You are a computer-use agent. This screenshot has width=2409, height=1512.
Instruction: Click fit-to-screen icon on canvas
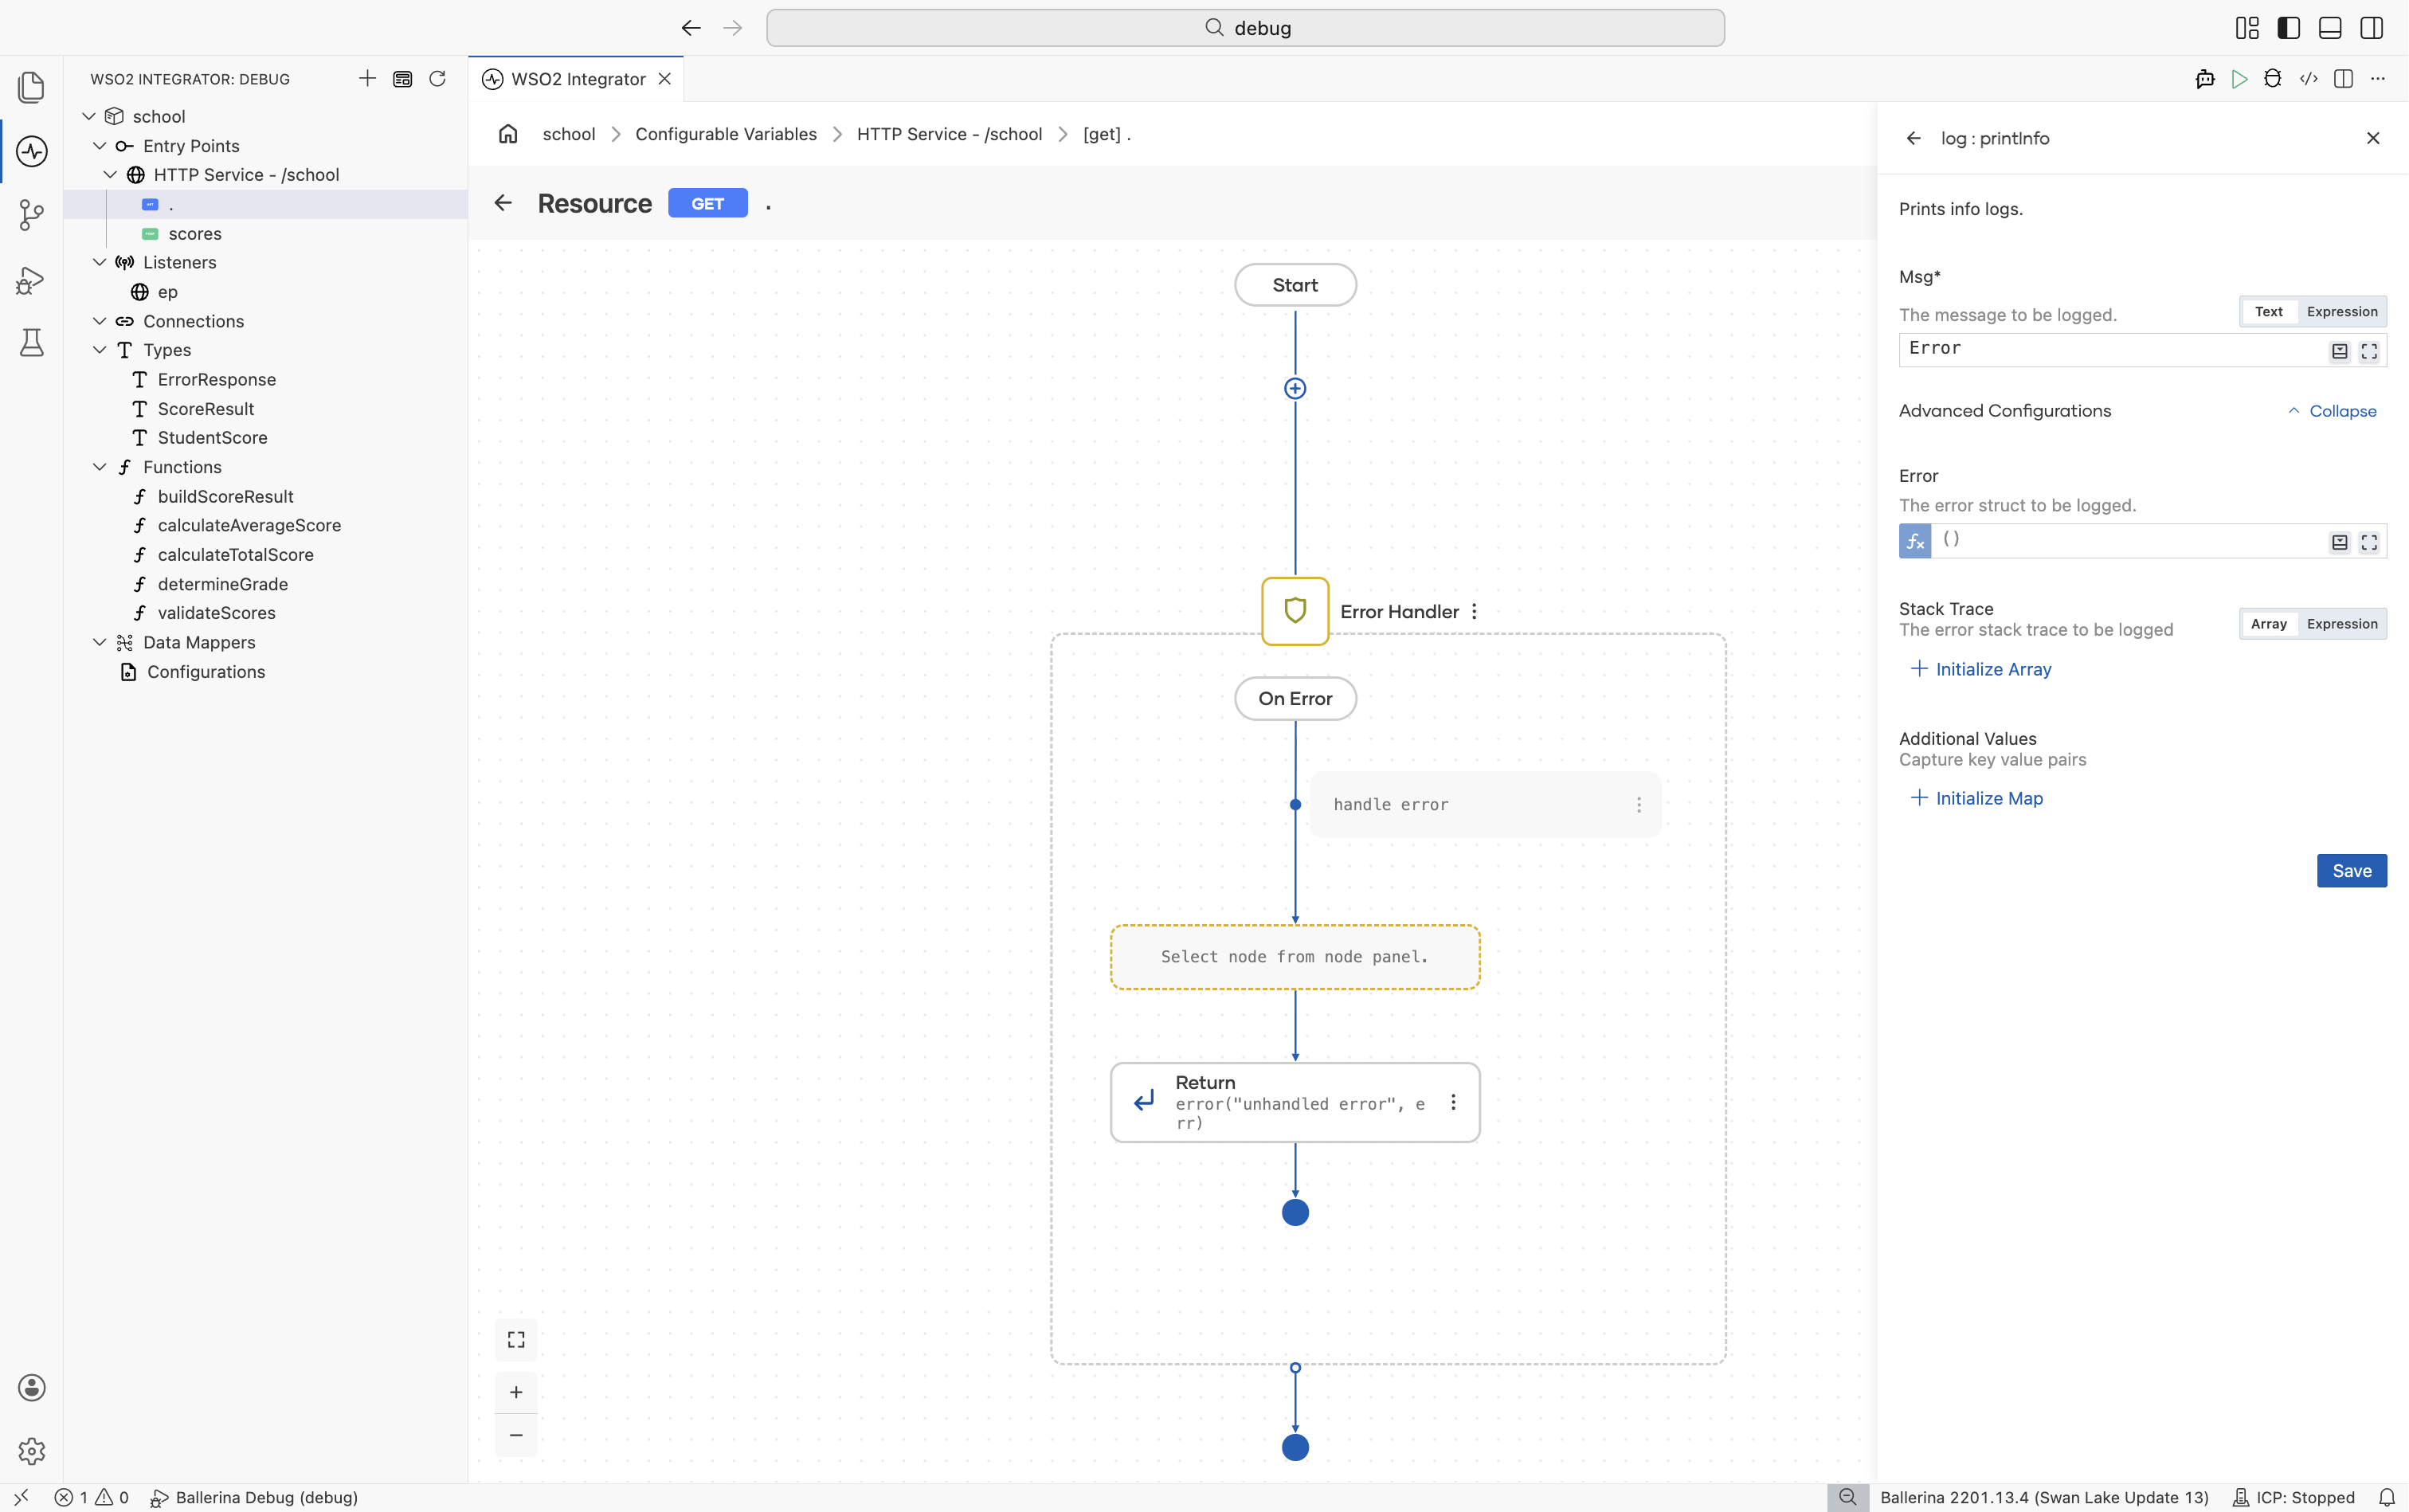(x=516, y=1340)
